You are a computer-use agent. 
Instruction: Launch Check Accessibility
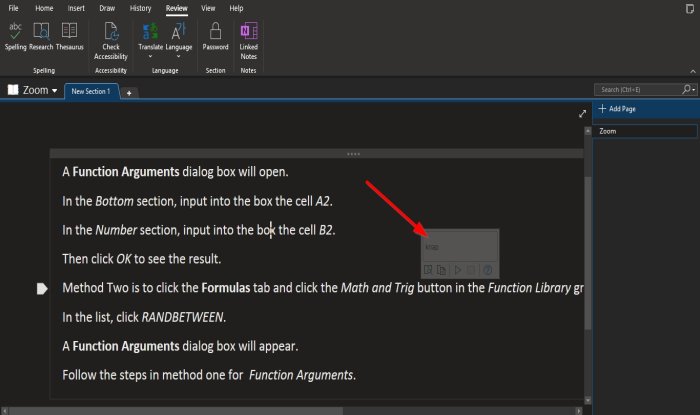click(x=111, y=41)
